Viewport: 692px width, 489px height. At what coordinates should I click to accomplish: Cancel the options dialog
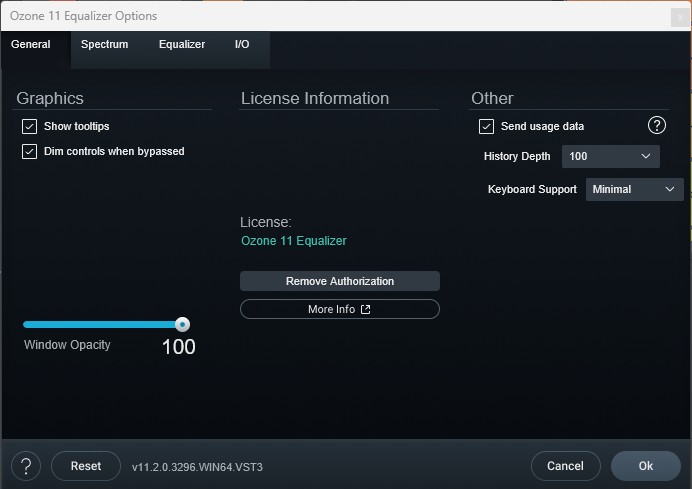[x=565, y=466]
